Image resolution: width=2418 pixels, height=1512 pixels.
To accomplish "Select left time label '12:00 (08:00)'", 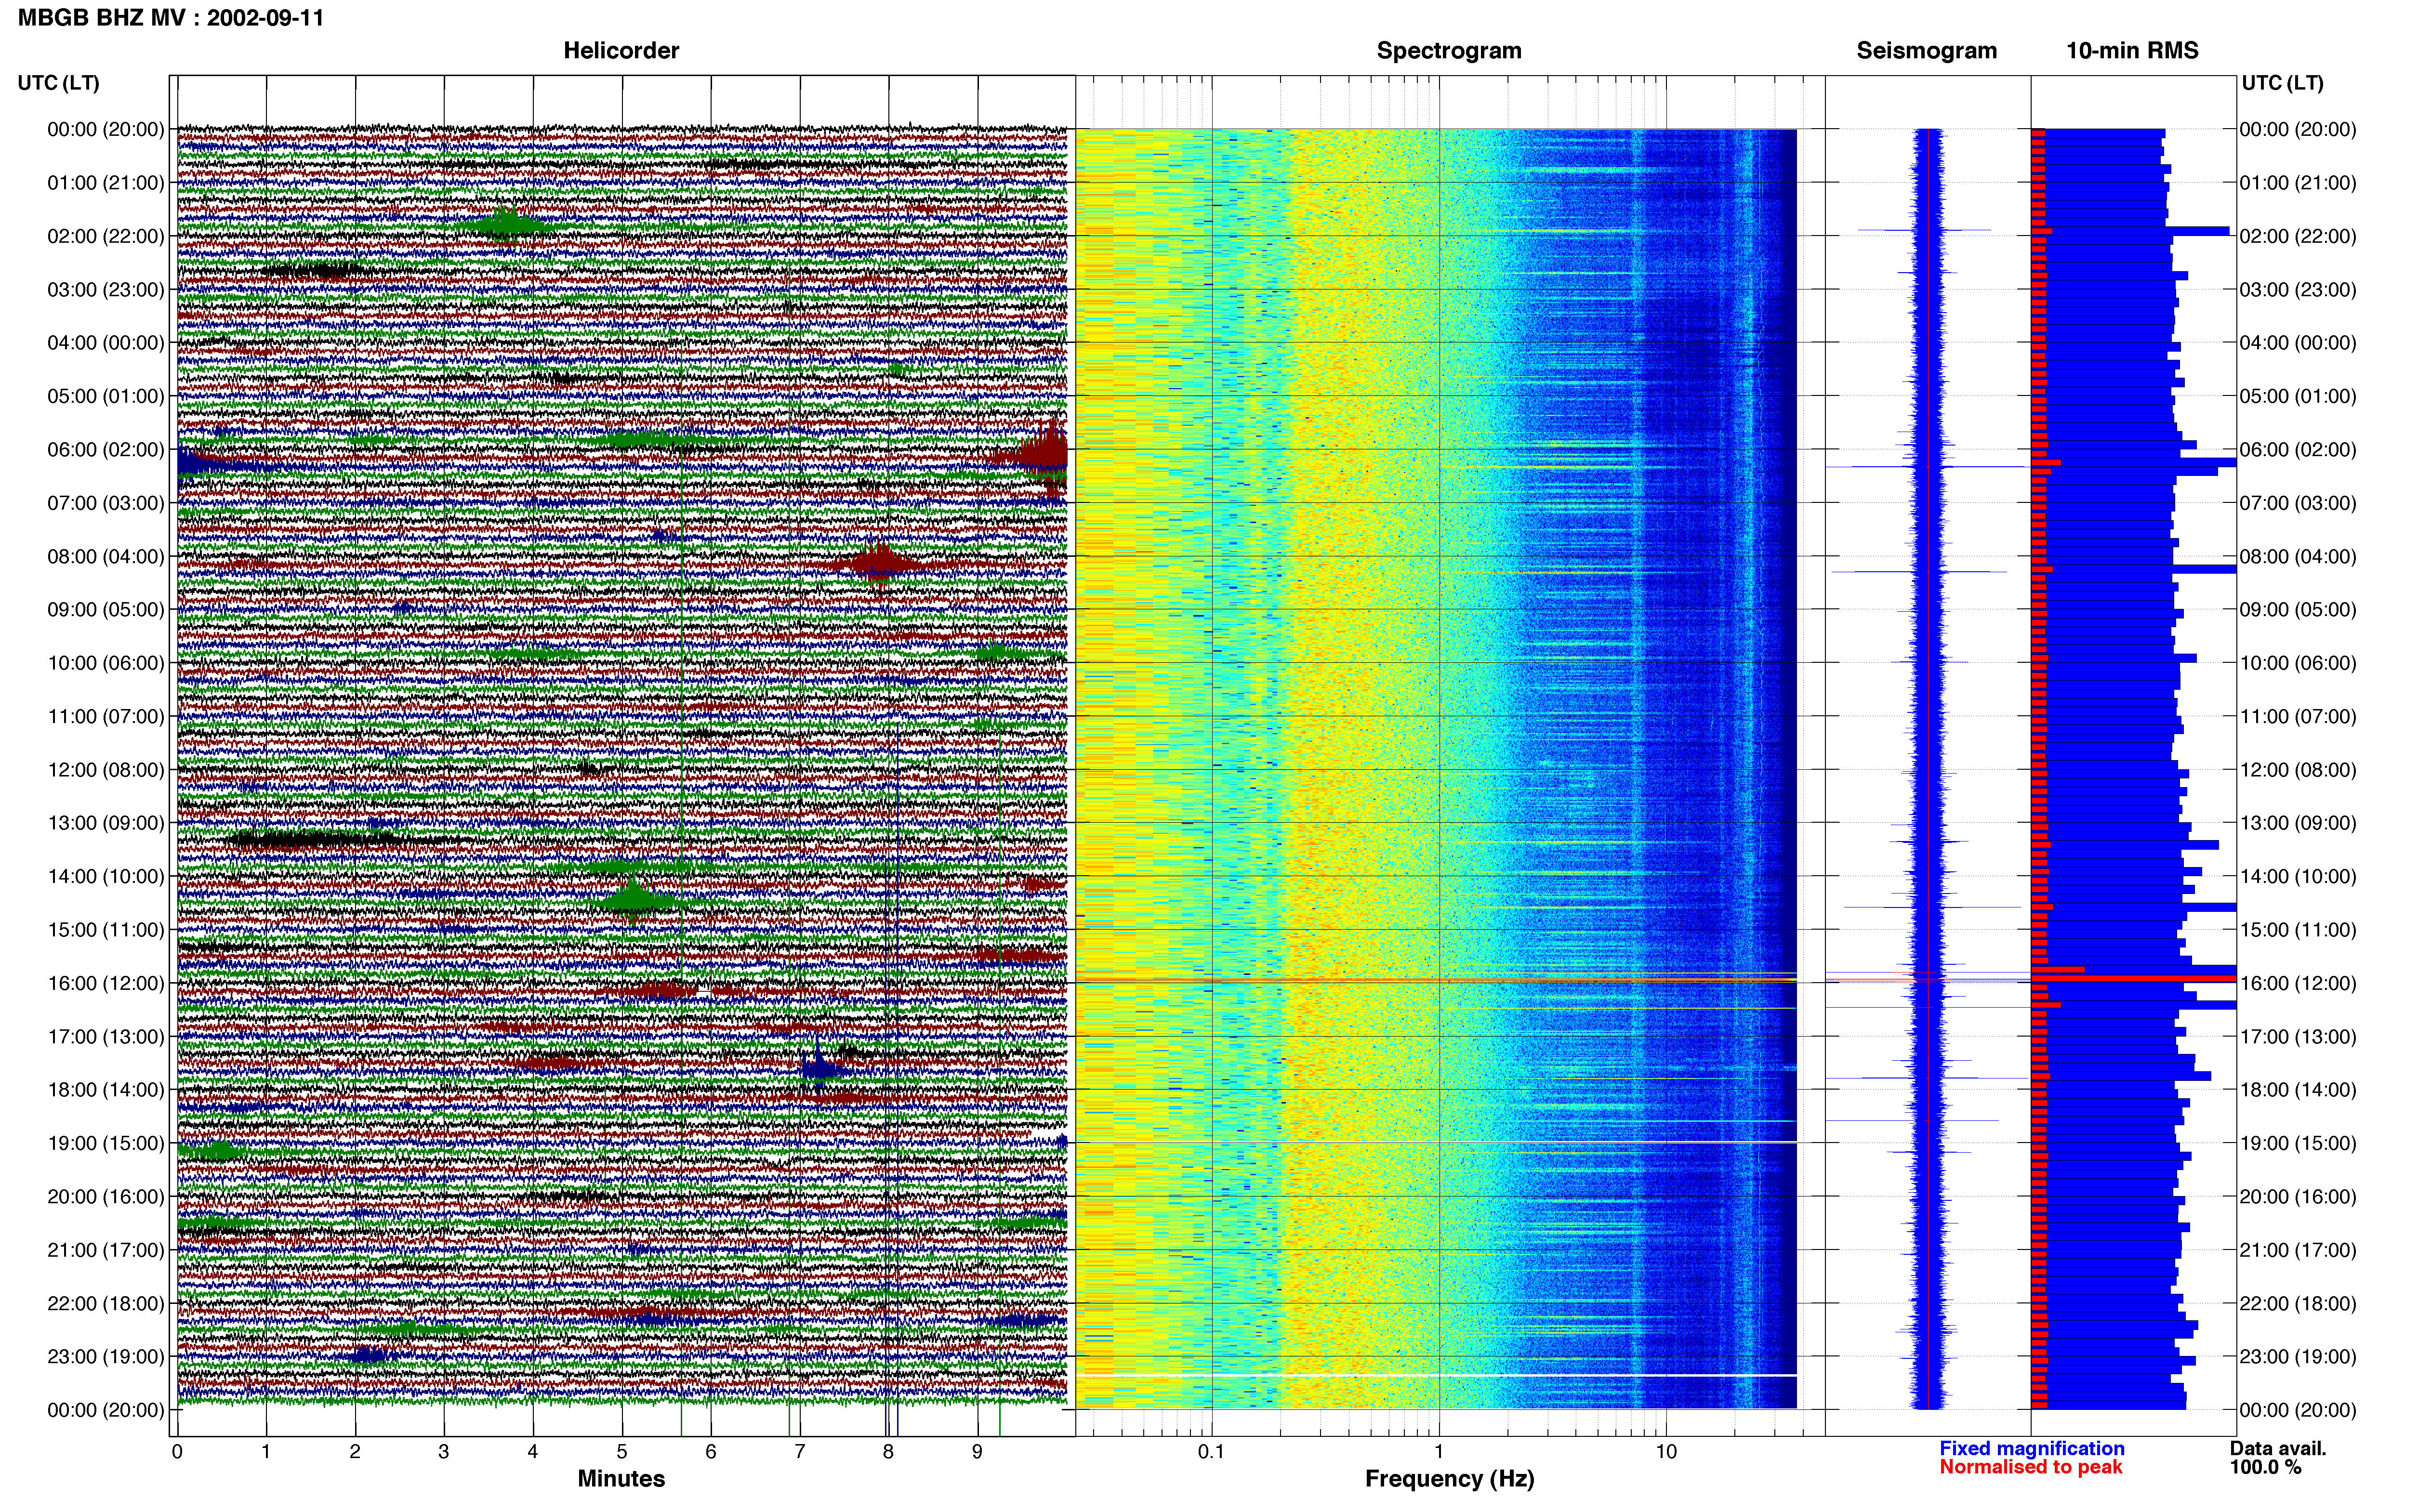I will [106, 770].
